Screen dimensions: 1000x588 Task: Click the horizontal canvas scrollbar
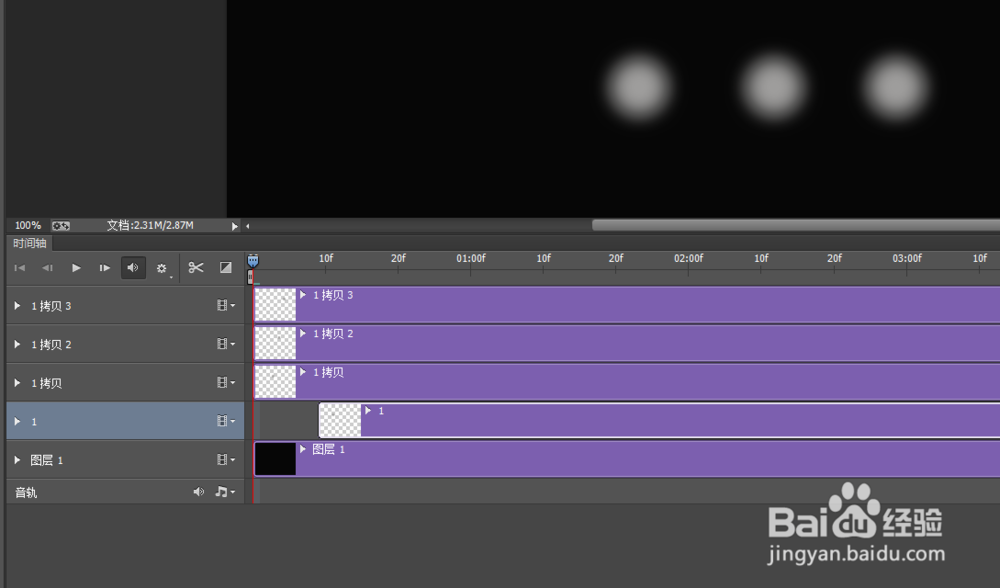795,225
